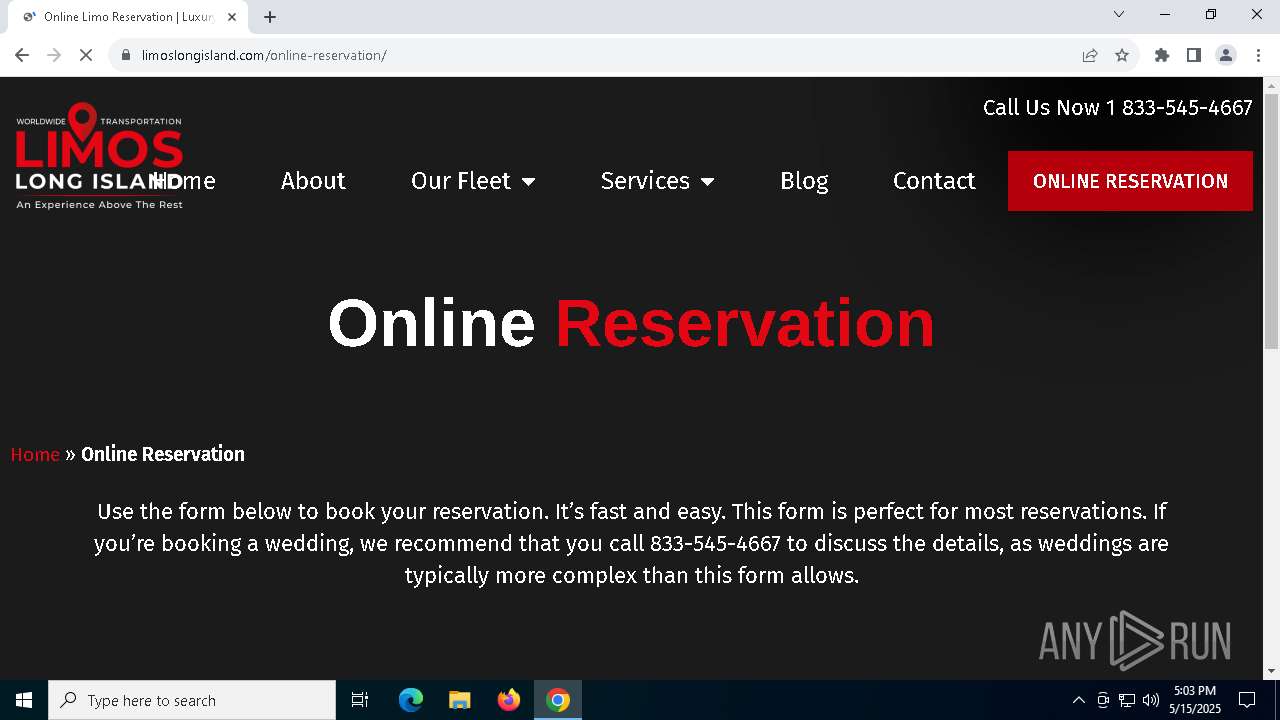This screenshot has width=1280, height=720.
Task: Click the site padlock icon
Action: click(x=126, y=55)
